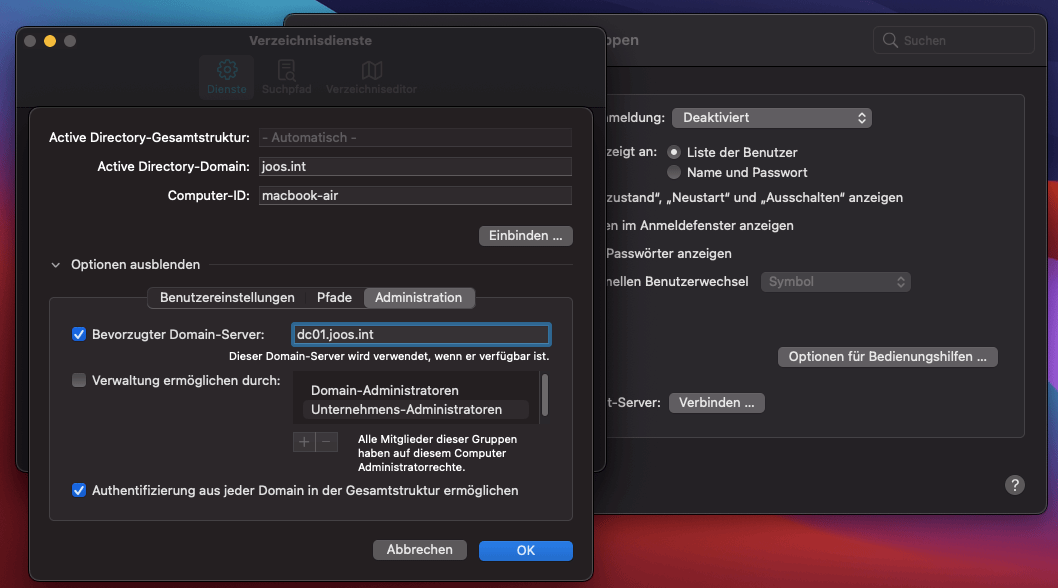Open the Suchpfad toolbar icon
The height and width of the screenshot is (588, 1058).
coord(286,74)
